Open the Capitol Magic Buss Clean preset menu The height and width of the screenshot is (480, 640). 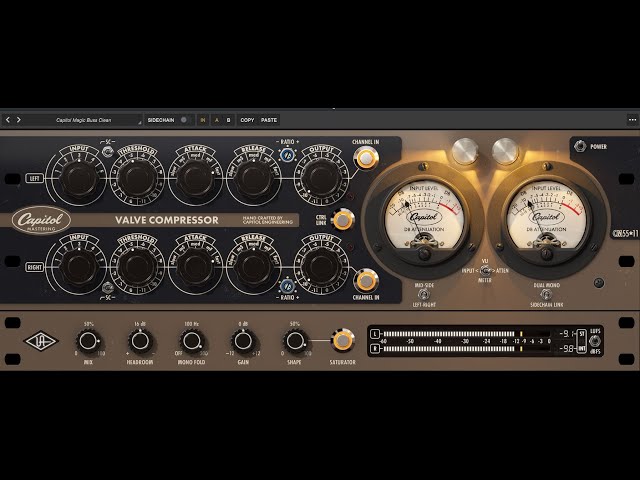tap(84, 120)
